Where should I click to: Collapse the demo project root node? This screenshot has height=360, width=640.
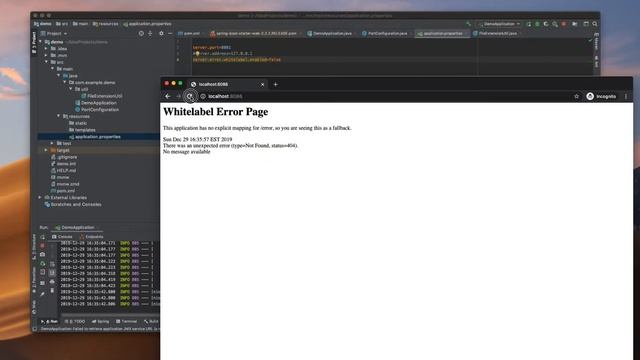(x=40, y=42)
